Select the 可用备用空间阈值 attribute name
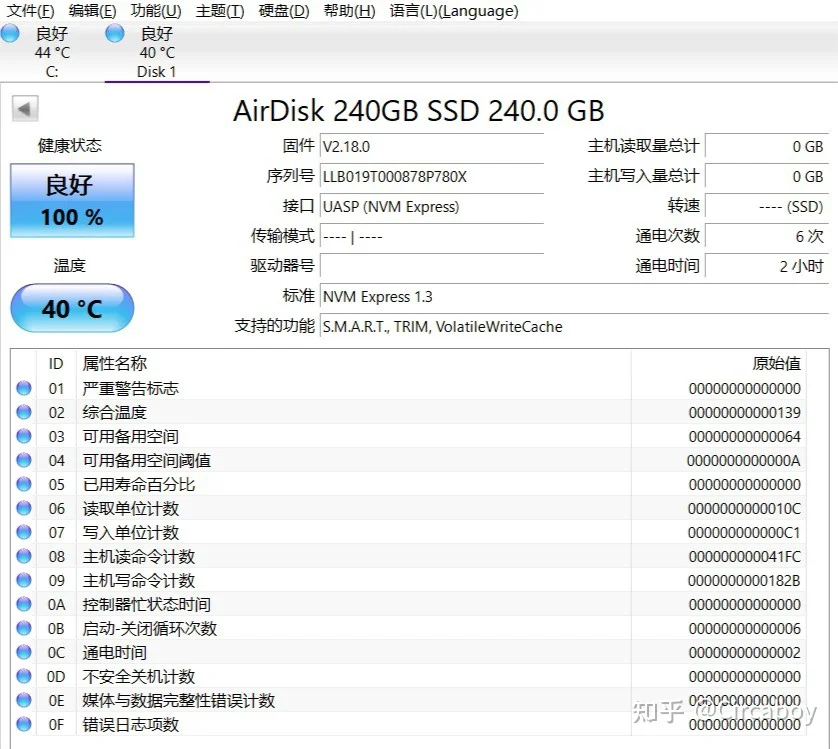 pos(146,460)
